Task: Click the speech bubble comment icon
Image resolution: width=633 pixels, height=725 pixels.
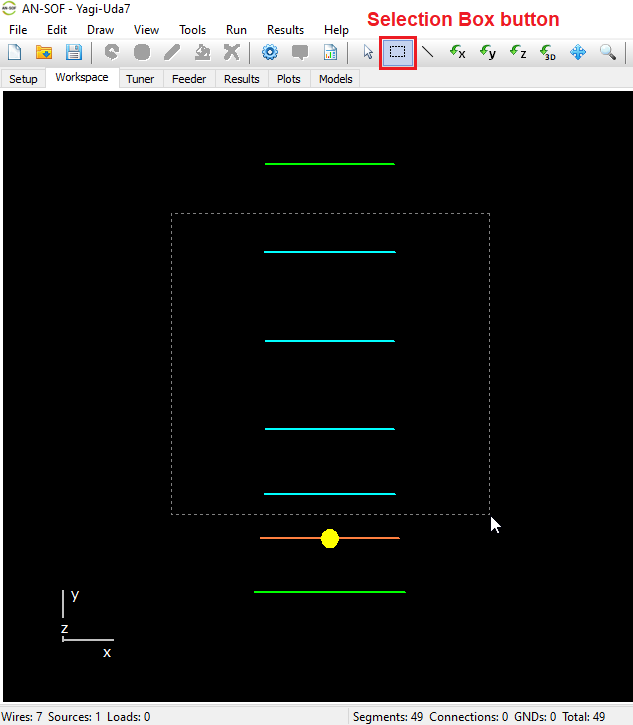Action: (300, 52)
